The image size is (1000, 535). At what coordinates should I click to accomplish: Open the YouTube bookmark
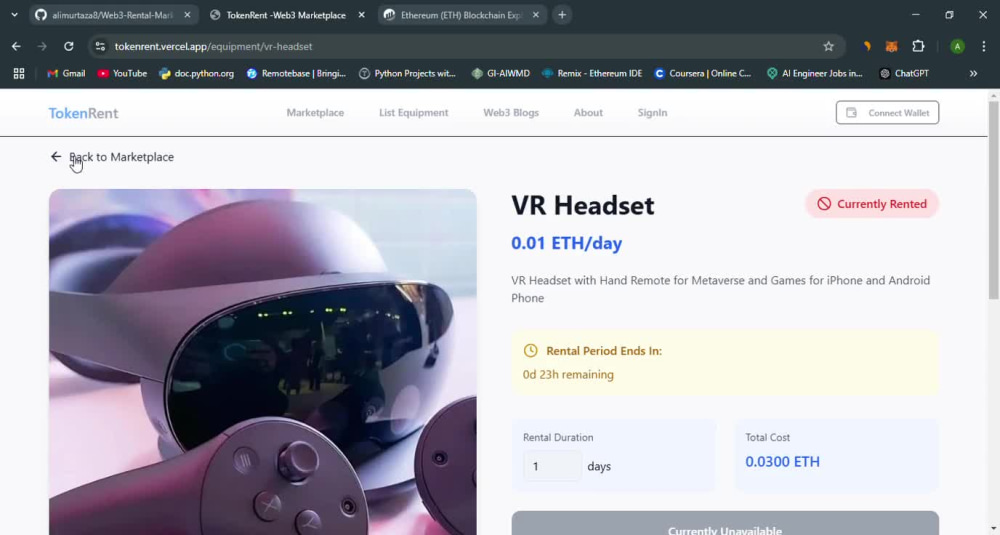click(x=122, y=73)
